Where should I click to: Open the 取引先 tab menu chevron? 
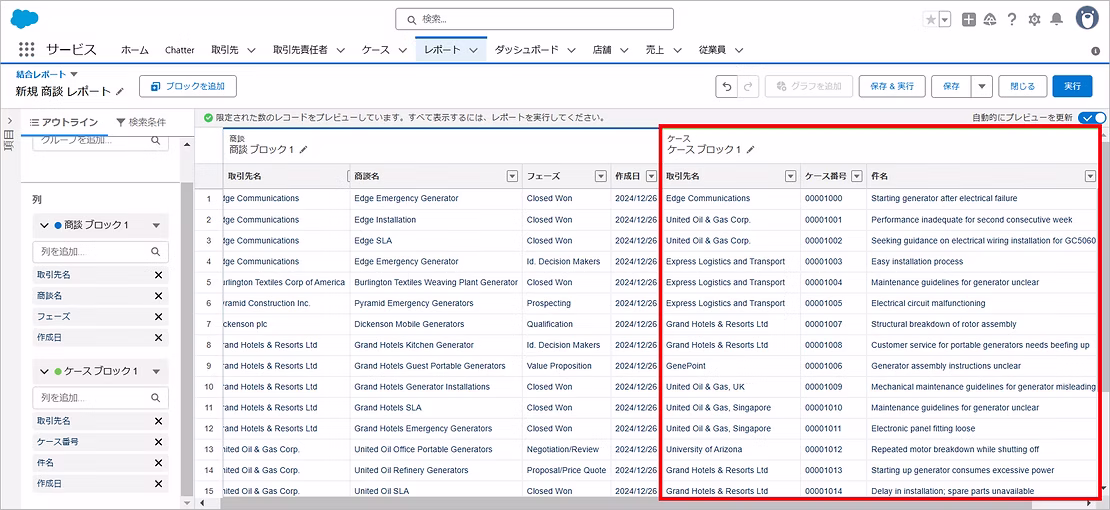(x=251, y=50)
